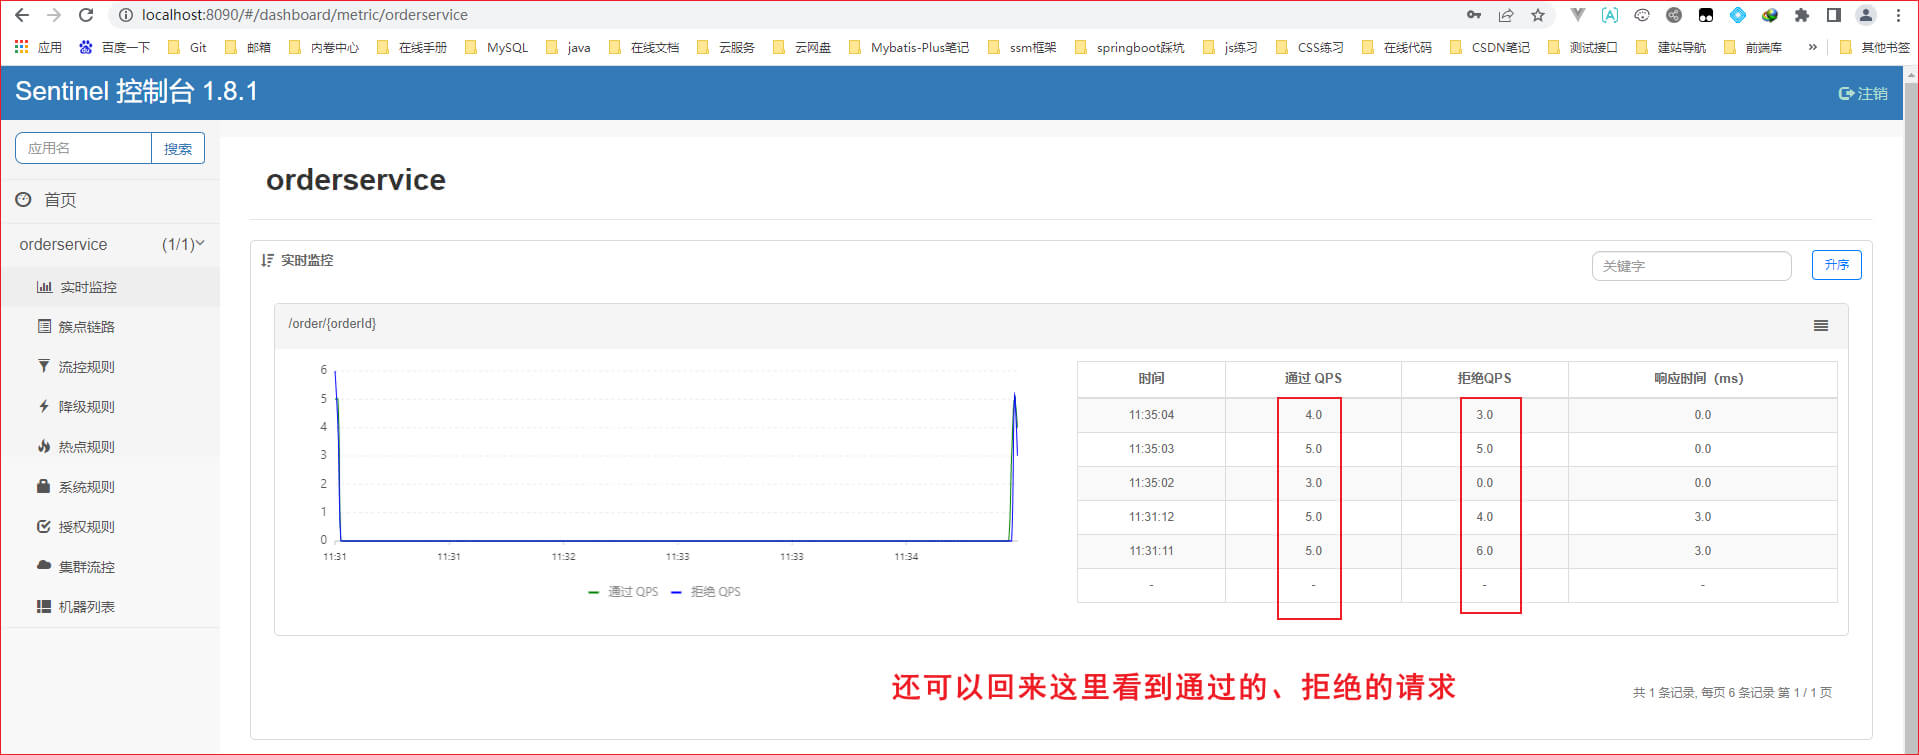Open the Extensions puzzle piece menu
Viewport: 1919px width, 755px height.
[x=1802, y=15]
